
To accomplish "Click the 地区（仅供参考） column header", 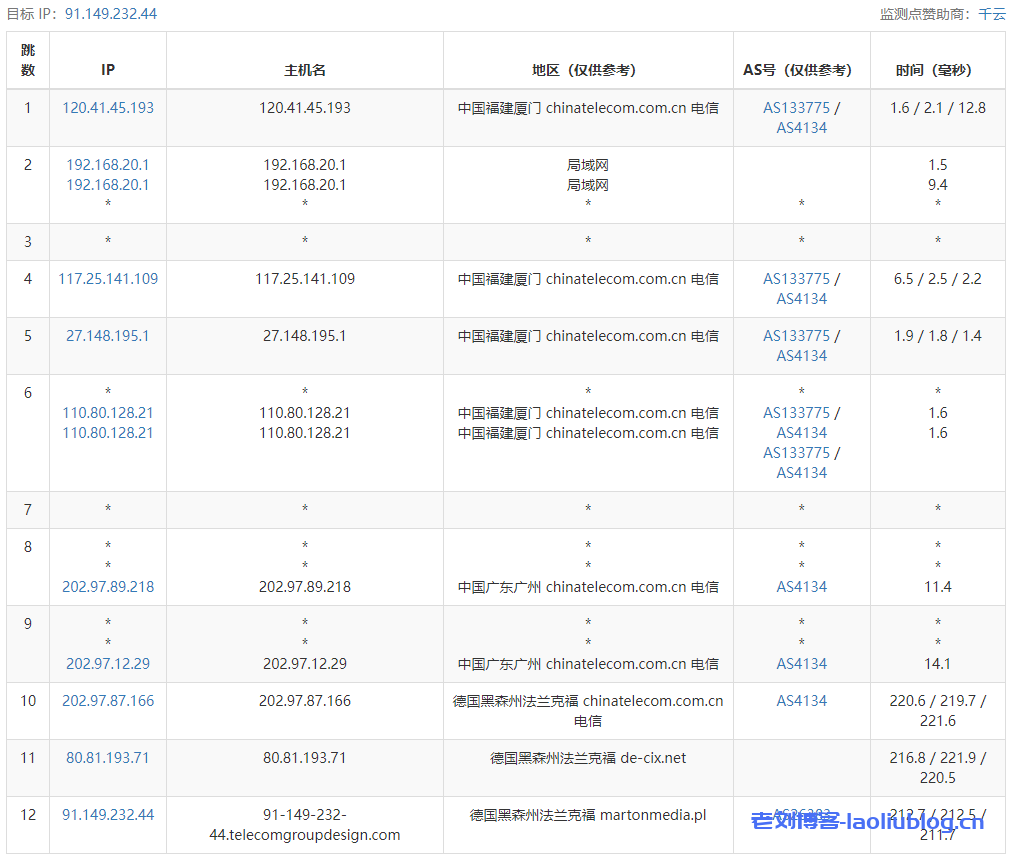I will [x=588, y=70].
